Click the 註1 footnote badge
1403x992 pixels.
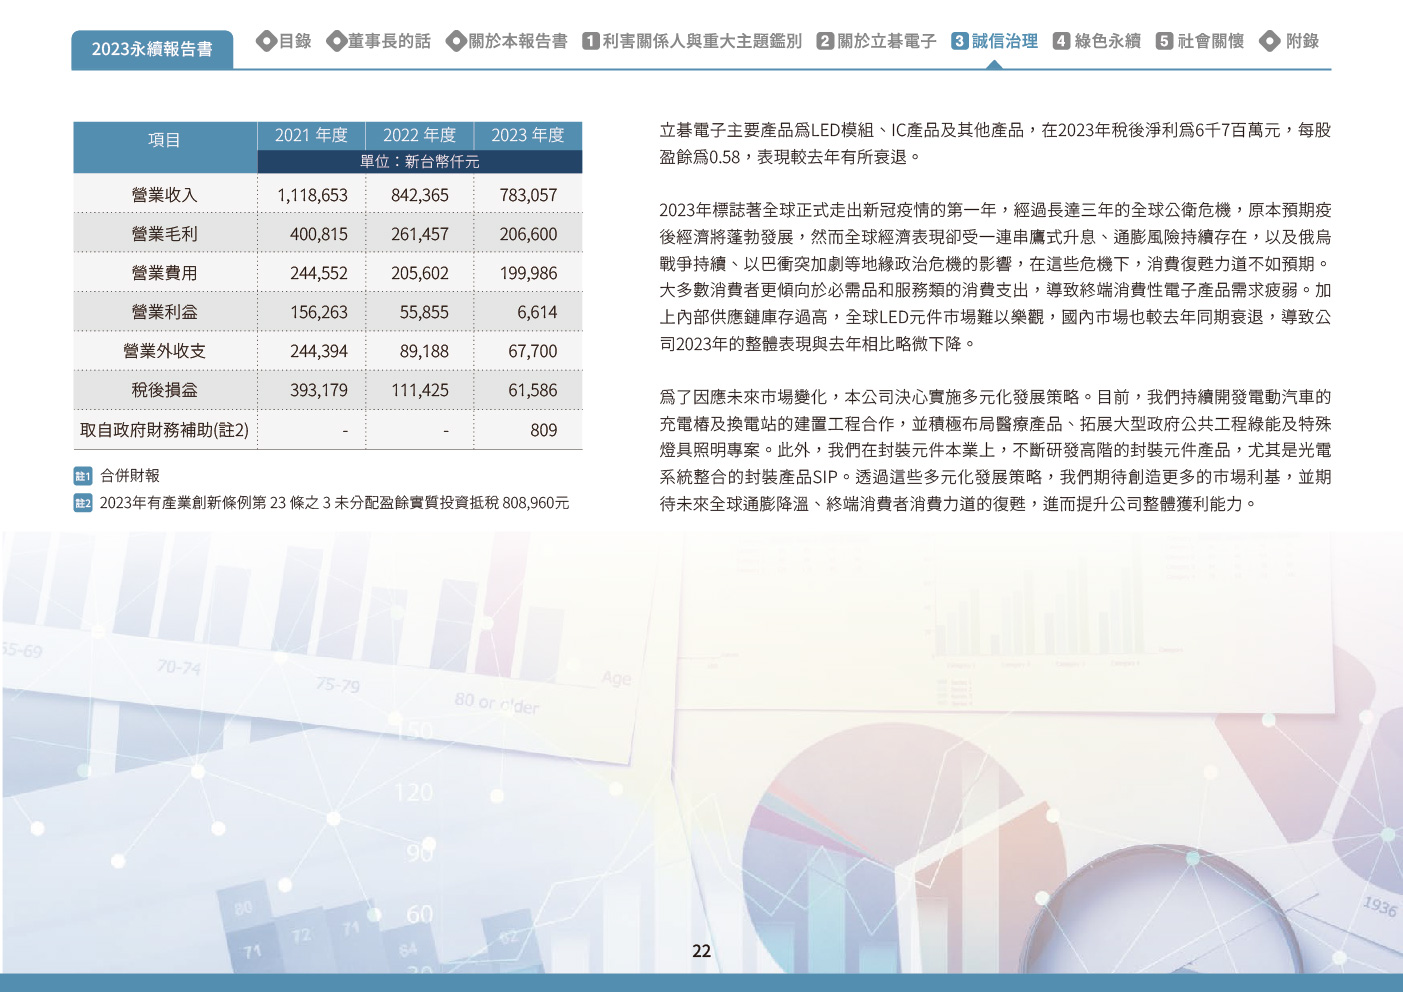point(83,476)
